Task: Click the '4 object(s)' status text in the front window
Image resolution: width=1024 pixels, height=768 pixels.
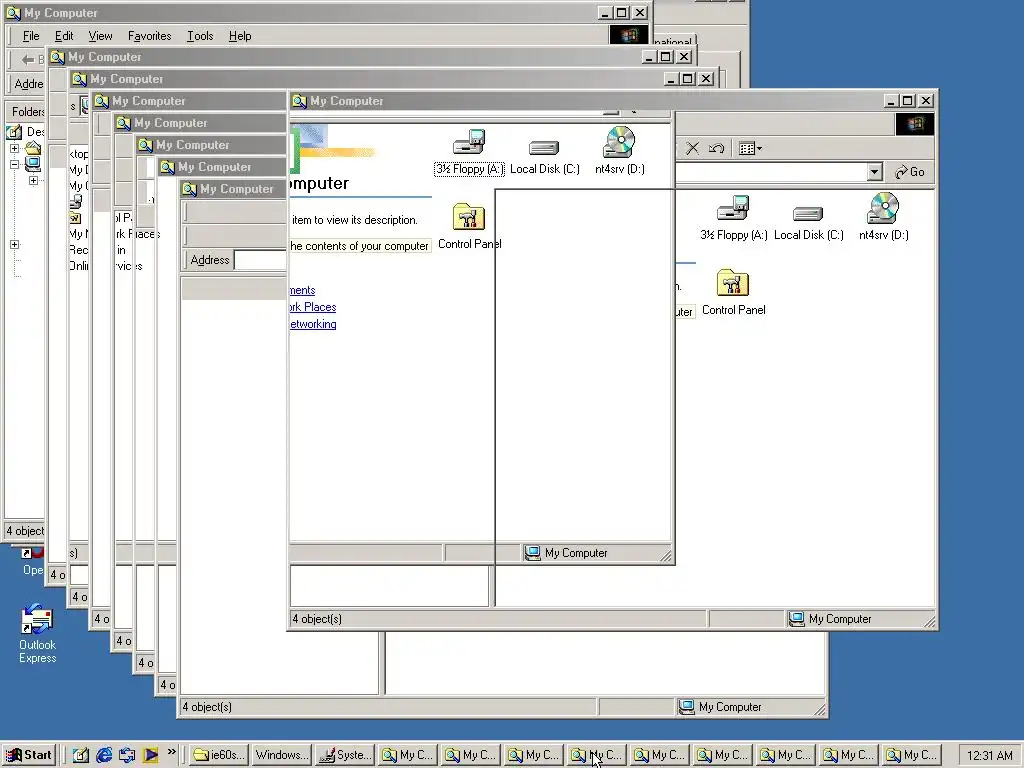Action: [x=317, y=618]
